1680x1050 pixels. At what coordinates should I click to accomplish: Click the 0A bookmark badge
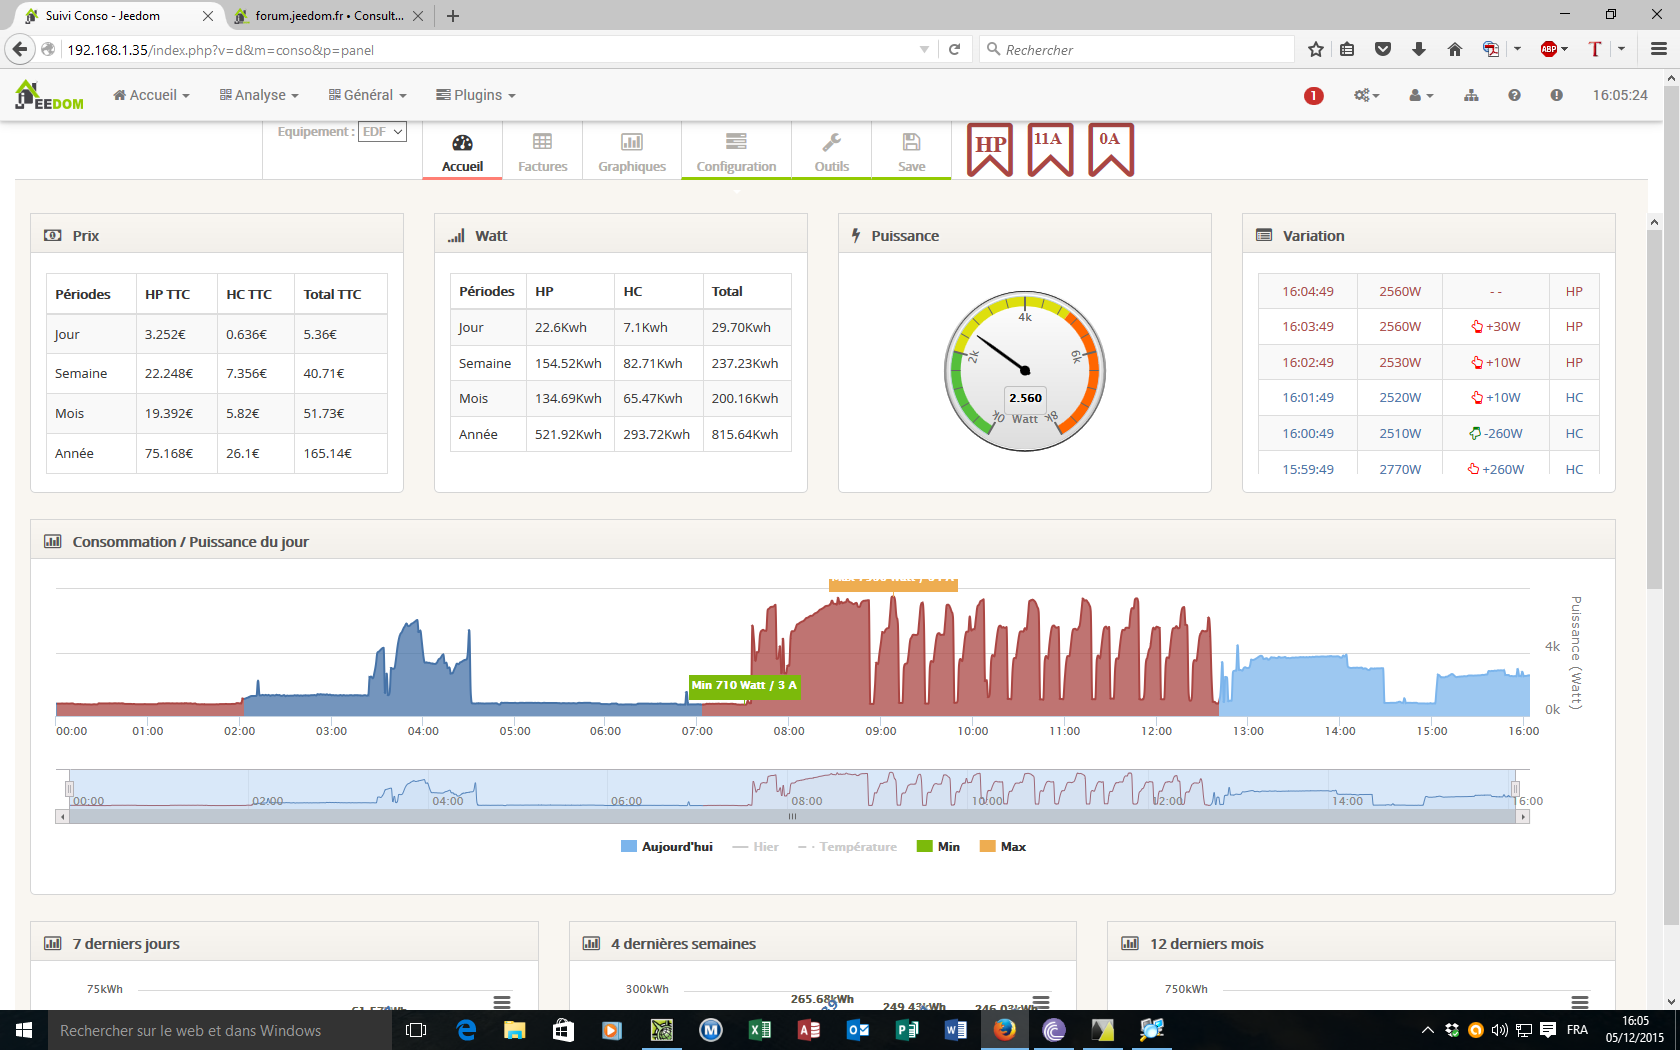click(x=1111, y=150)
